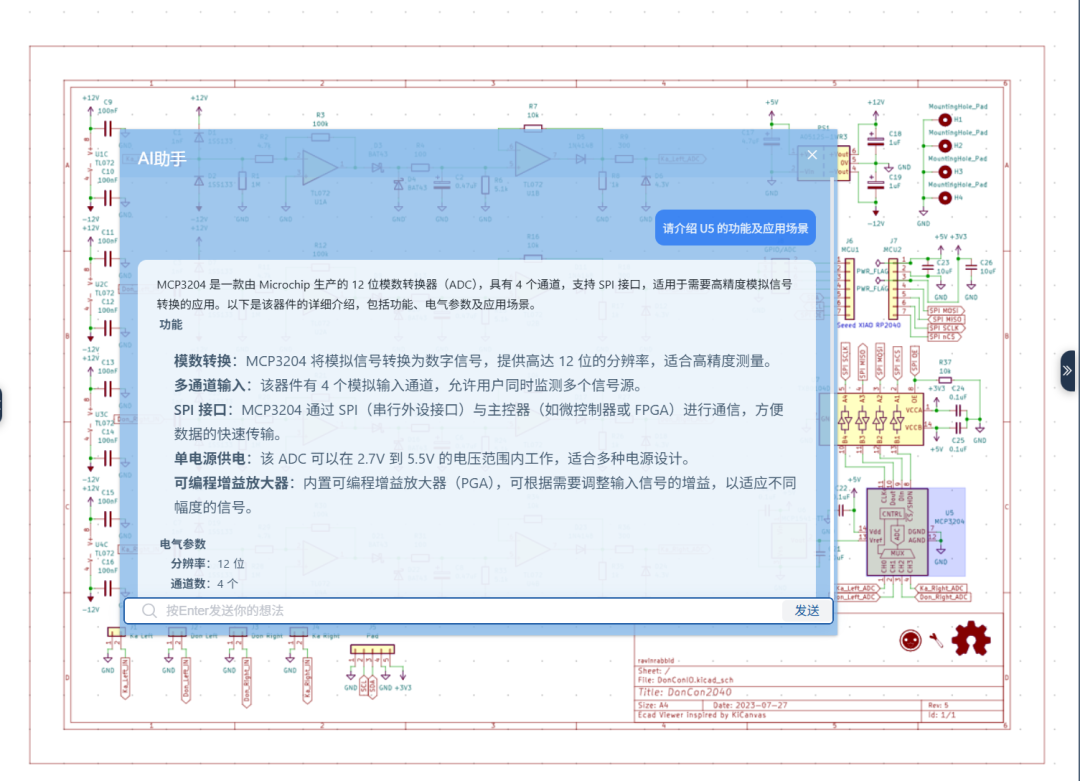The width and height of the screenshot is (1080, 781).
Task: Click the 模数转换 bullet text
Action: click(x=475, y=361)
